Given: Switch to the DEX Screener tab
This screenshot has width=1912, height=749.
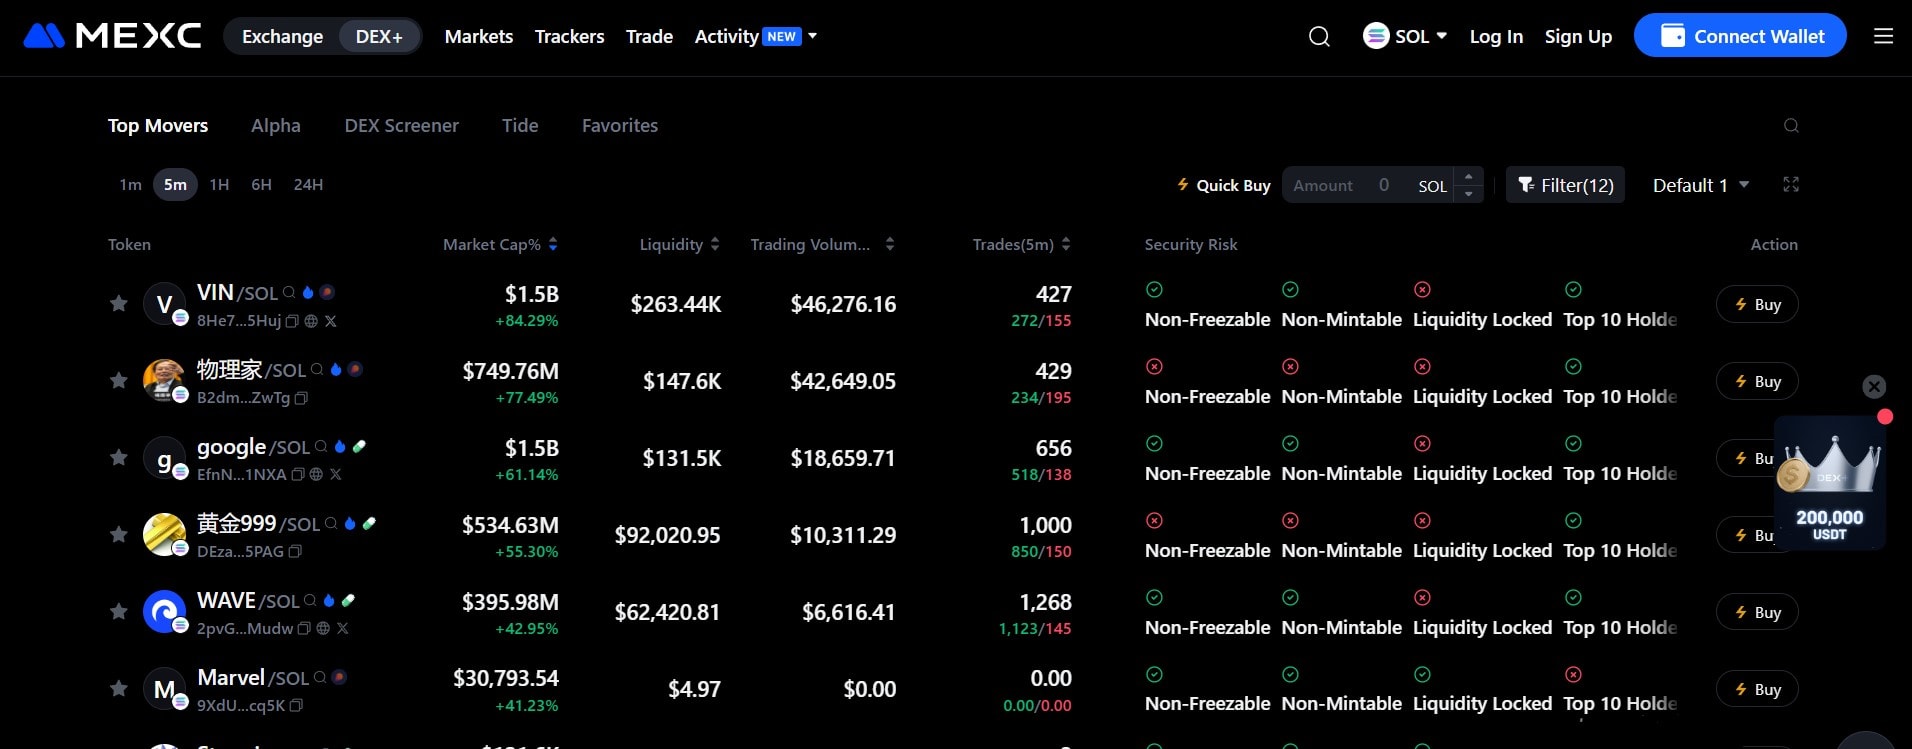Looking at the screenshot, I should (401, 126).
